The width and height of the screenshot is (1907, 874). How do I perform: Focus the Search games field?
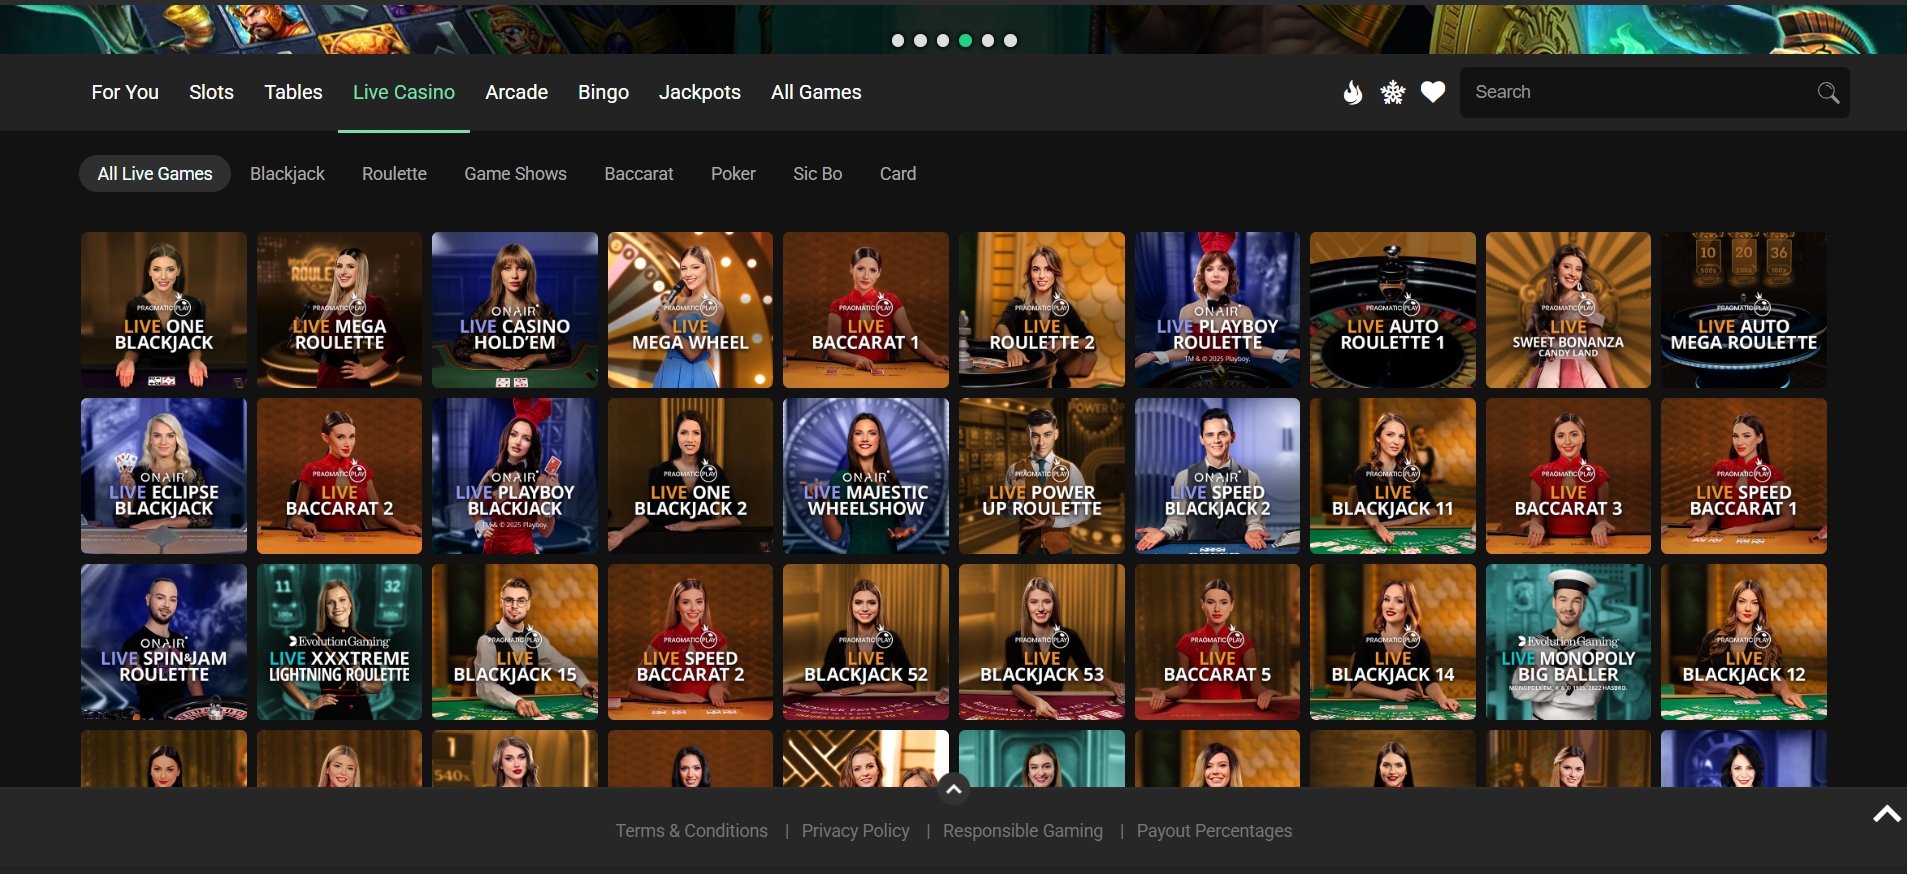1654,92
